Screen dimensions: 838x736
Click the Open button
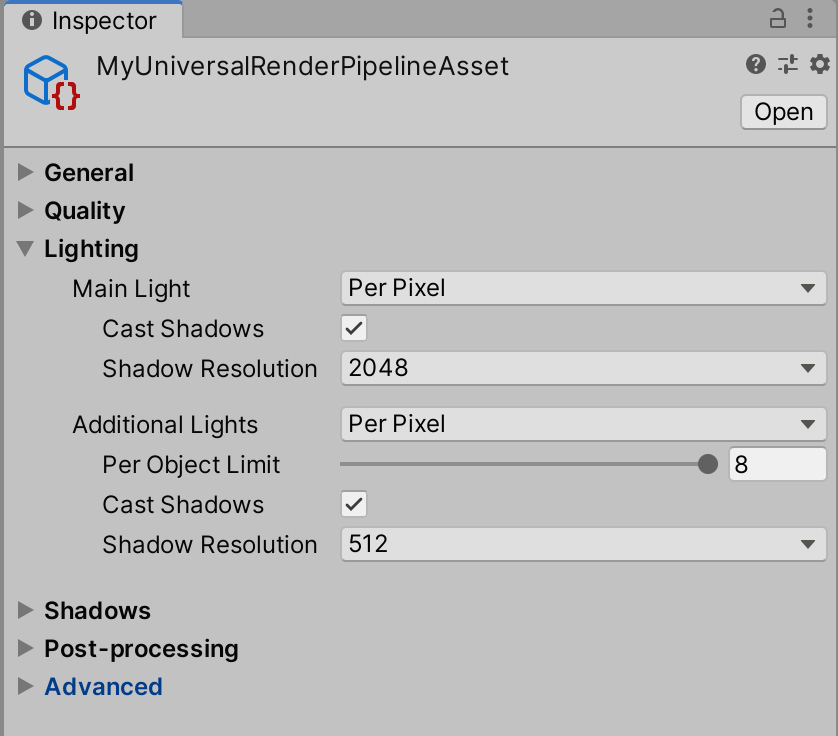(783, 111)
